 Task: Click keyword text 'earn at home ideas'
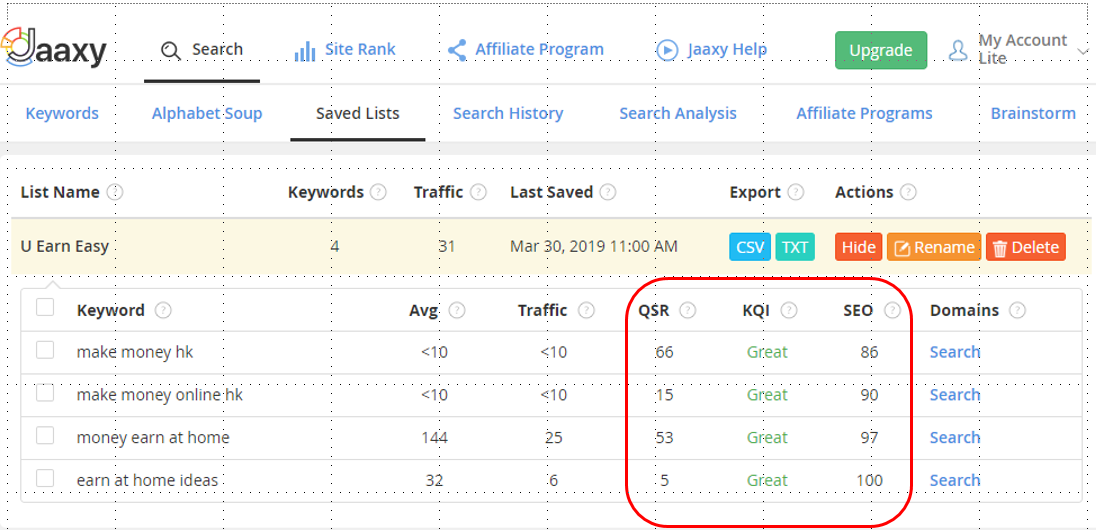click(147, 480)
